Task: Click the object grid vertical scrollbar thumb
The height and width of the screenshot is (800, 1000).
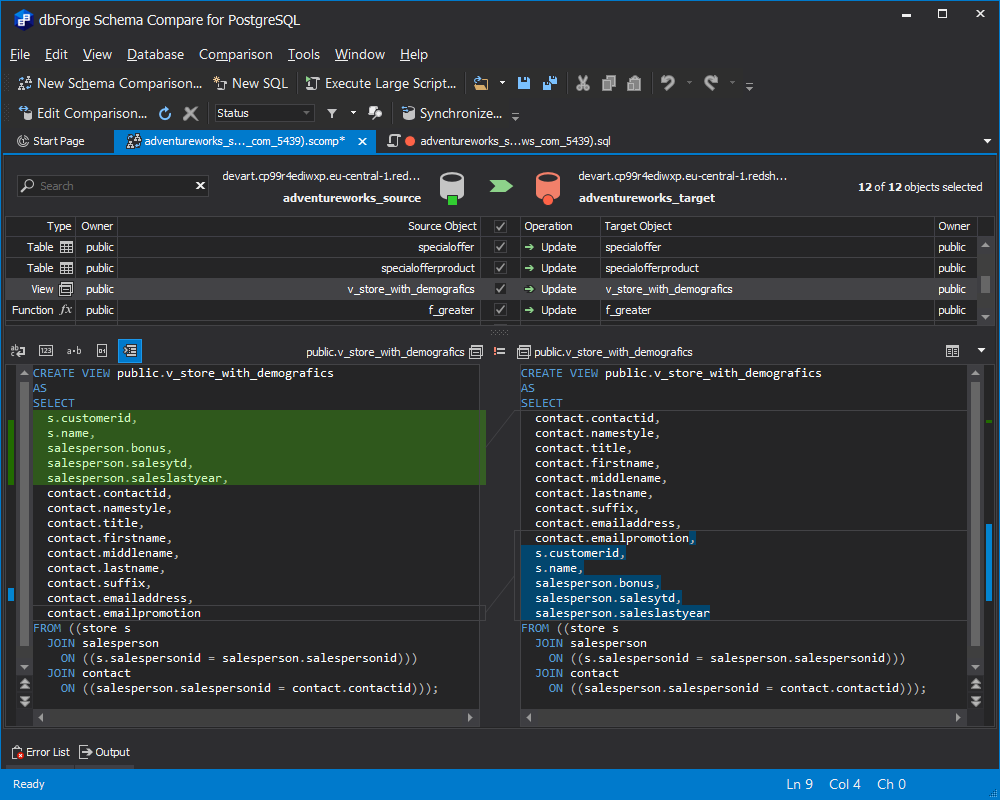Action: coord(985,283)
